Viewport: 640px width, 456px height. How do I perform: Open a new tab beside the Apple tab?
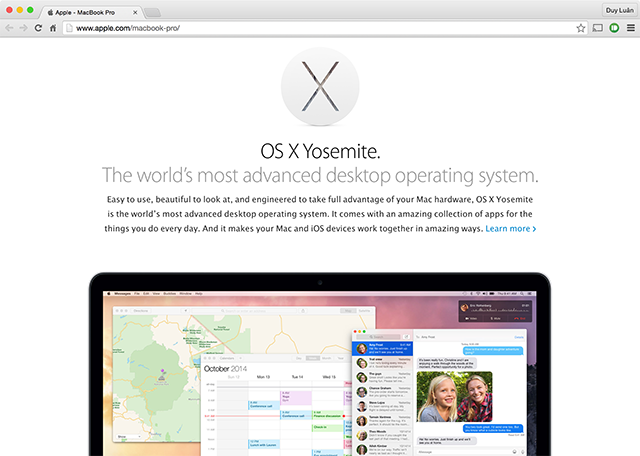[153, 10]
